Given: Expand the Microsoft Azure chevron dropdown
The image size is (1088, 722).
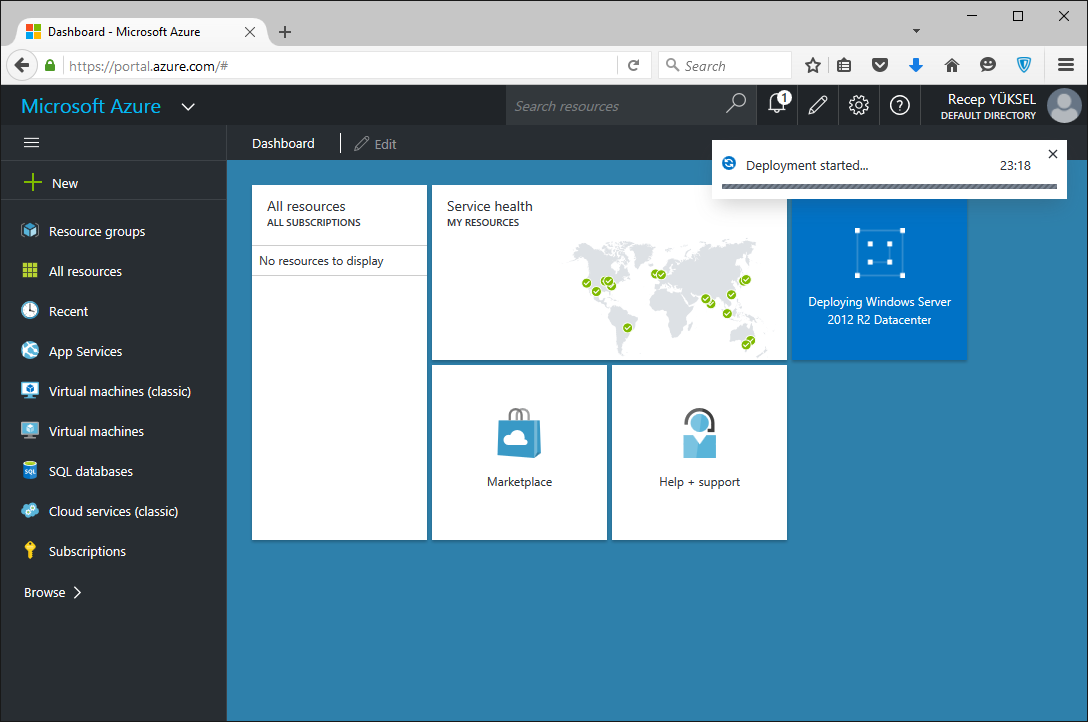Looking at the screenshot, I should click(x=188, y=107).
